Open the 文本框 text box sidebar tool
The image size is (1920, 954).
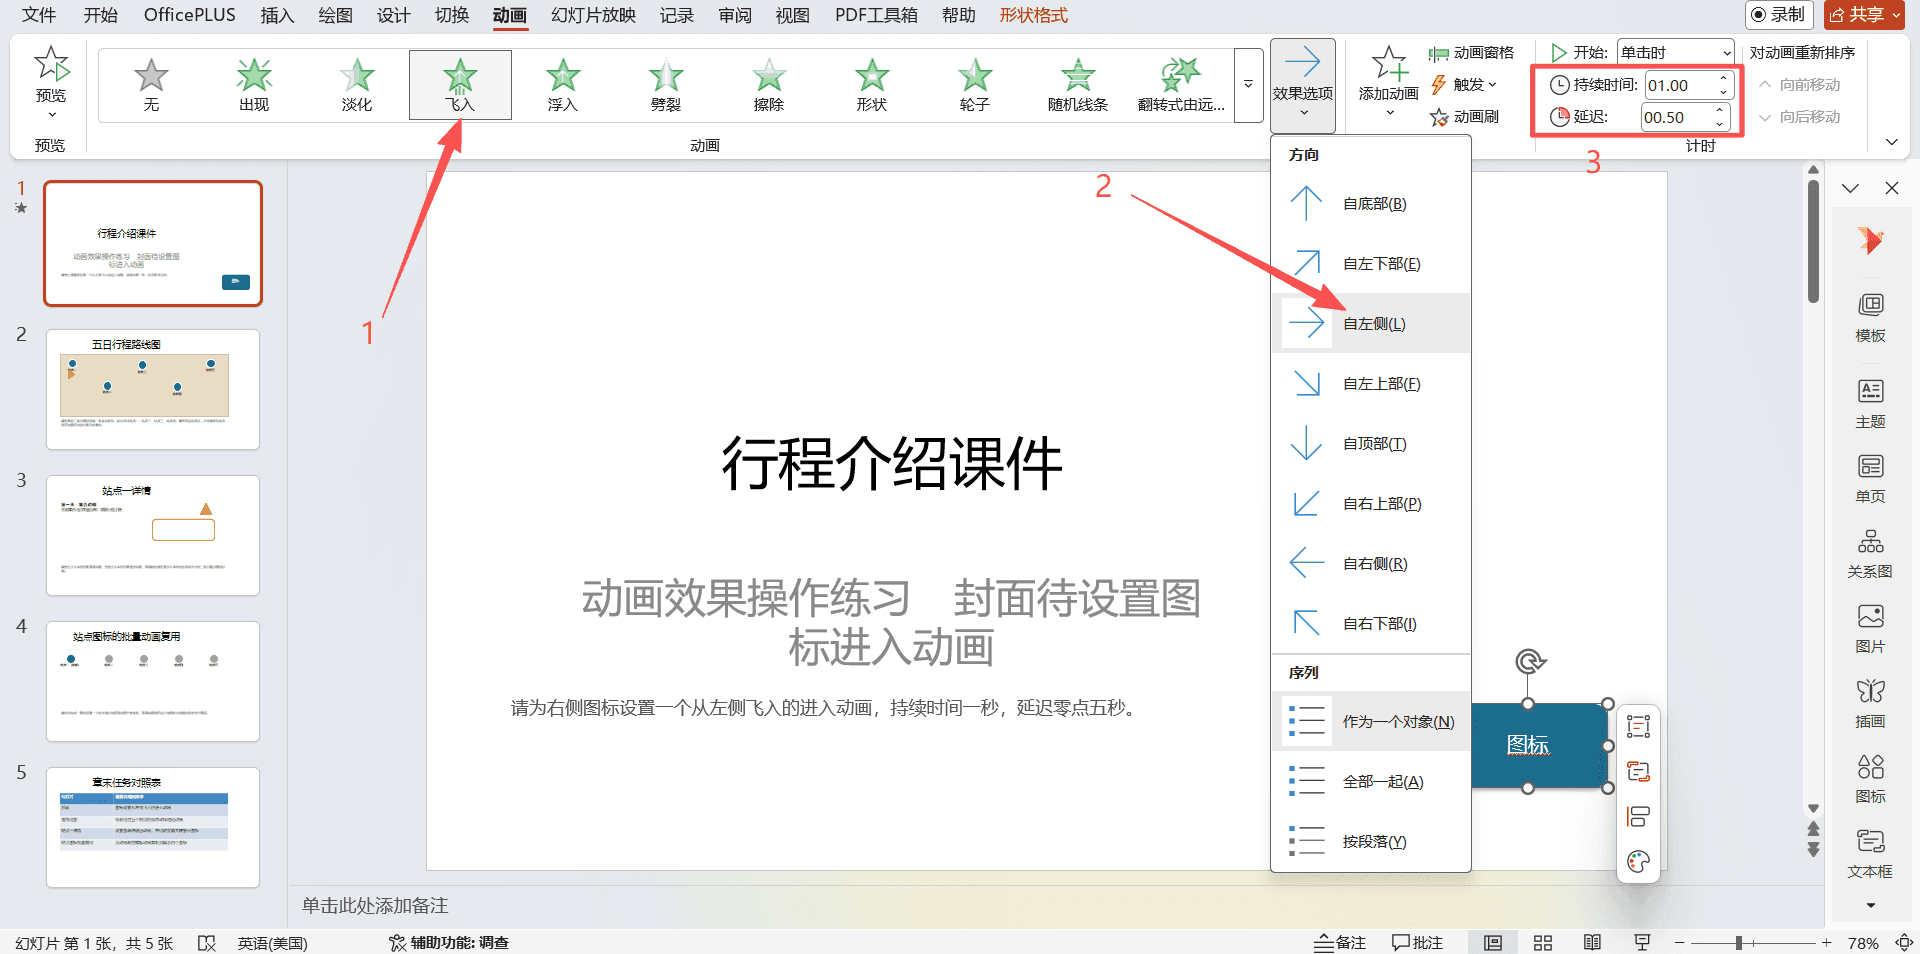coord(1870,854)
